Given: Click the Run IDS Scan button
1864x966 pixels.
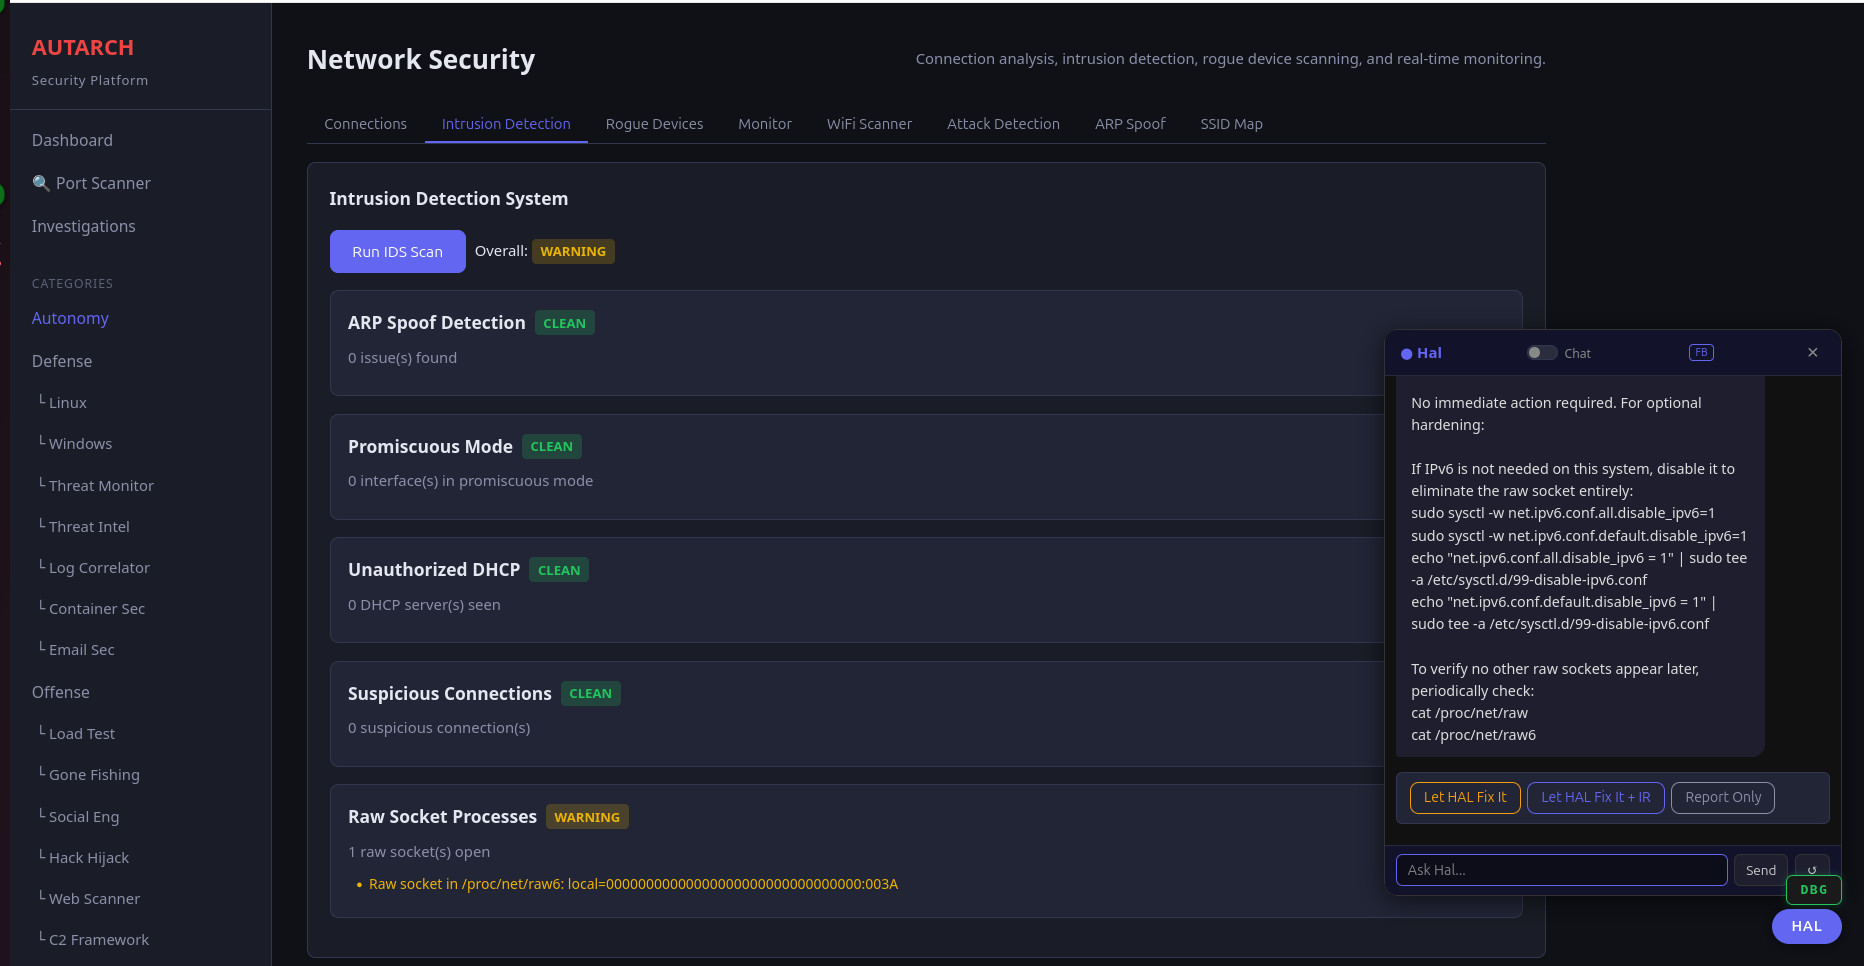Looking at the screenshot, I should point(397,251).
